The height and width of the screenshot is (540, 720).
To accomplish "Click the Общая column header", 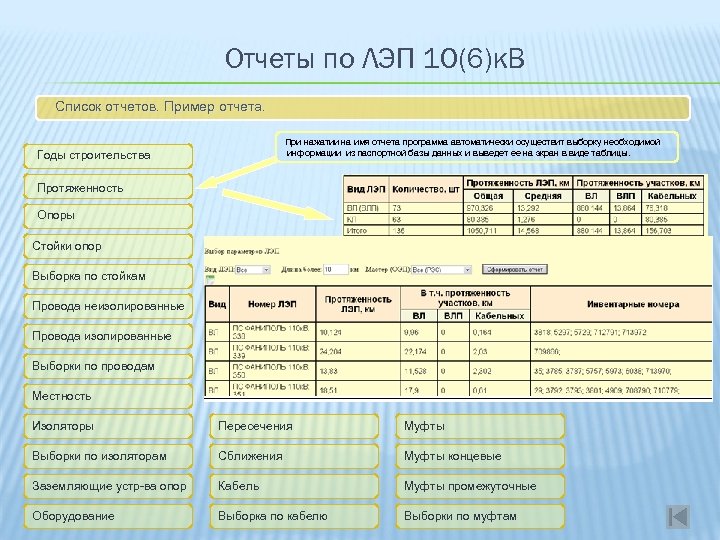I will click(488, 196).
